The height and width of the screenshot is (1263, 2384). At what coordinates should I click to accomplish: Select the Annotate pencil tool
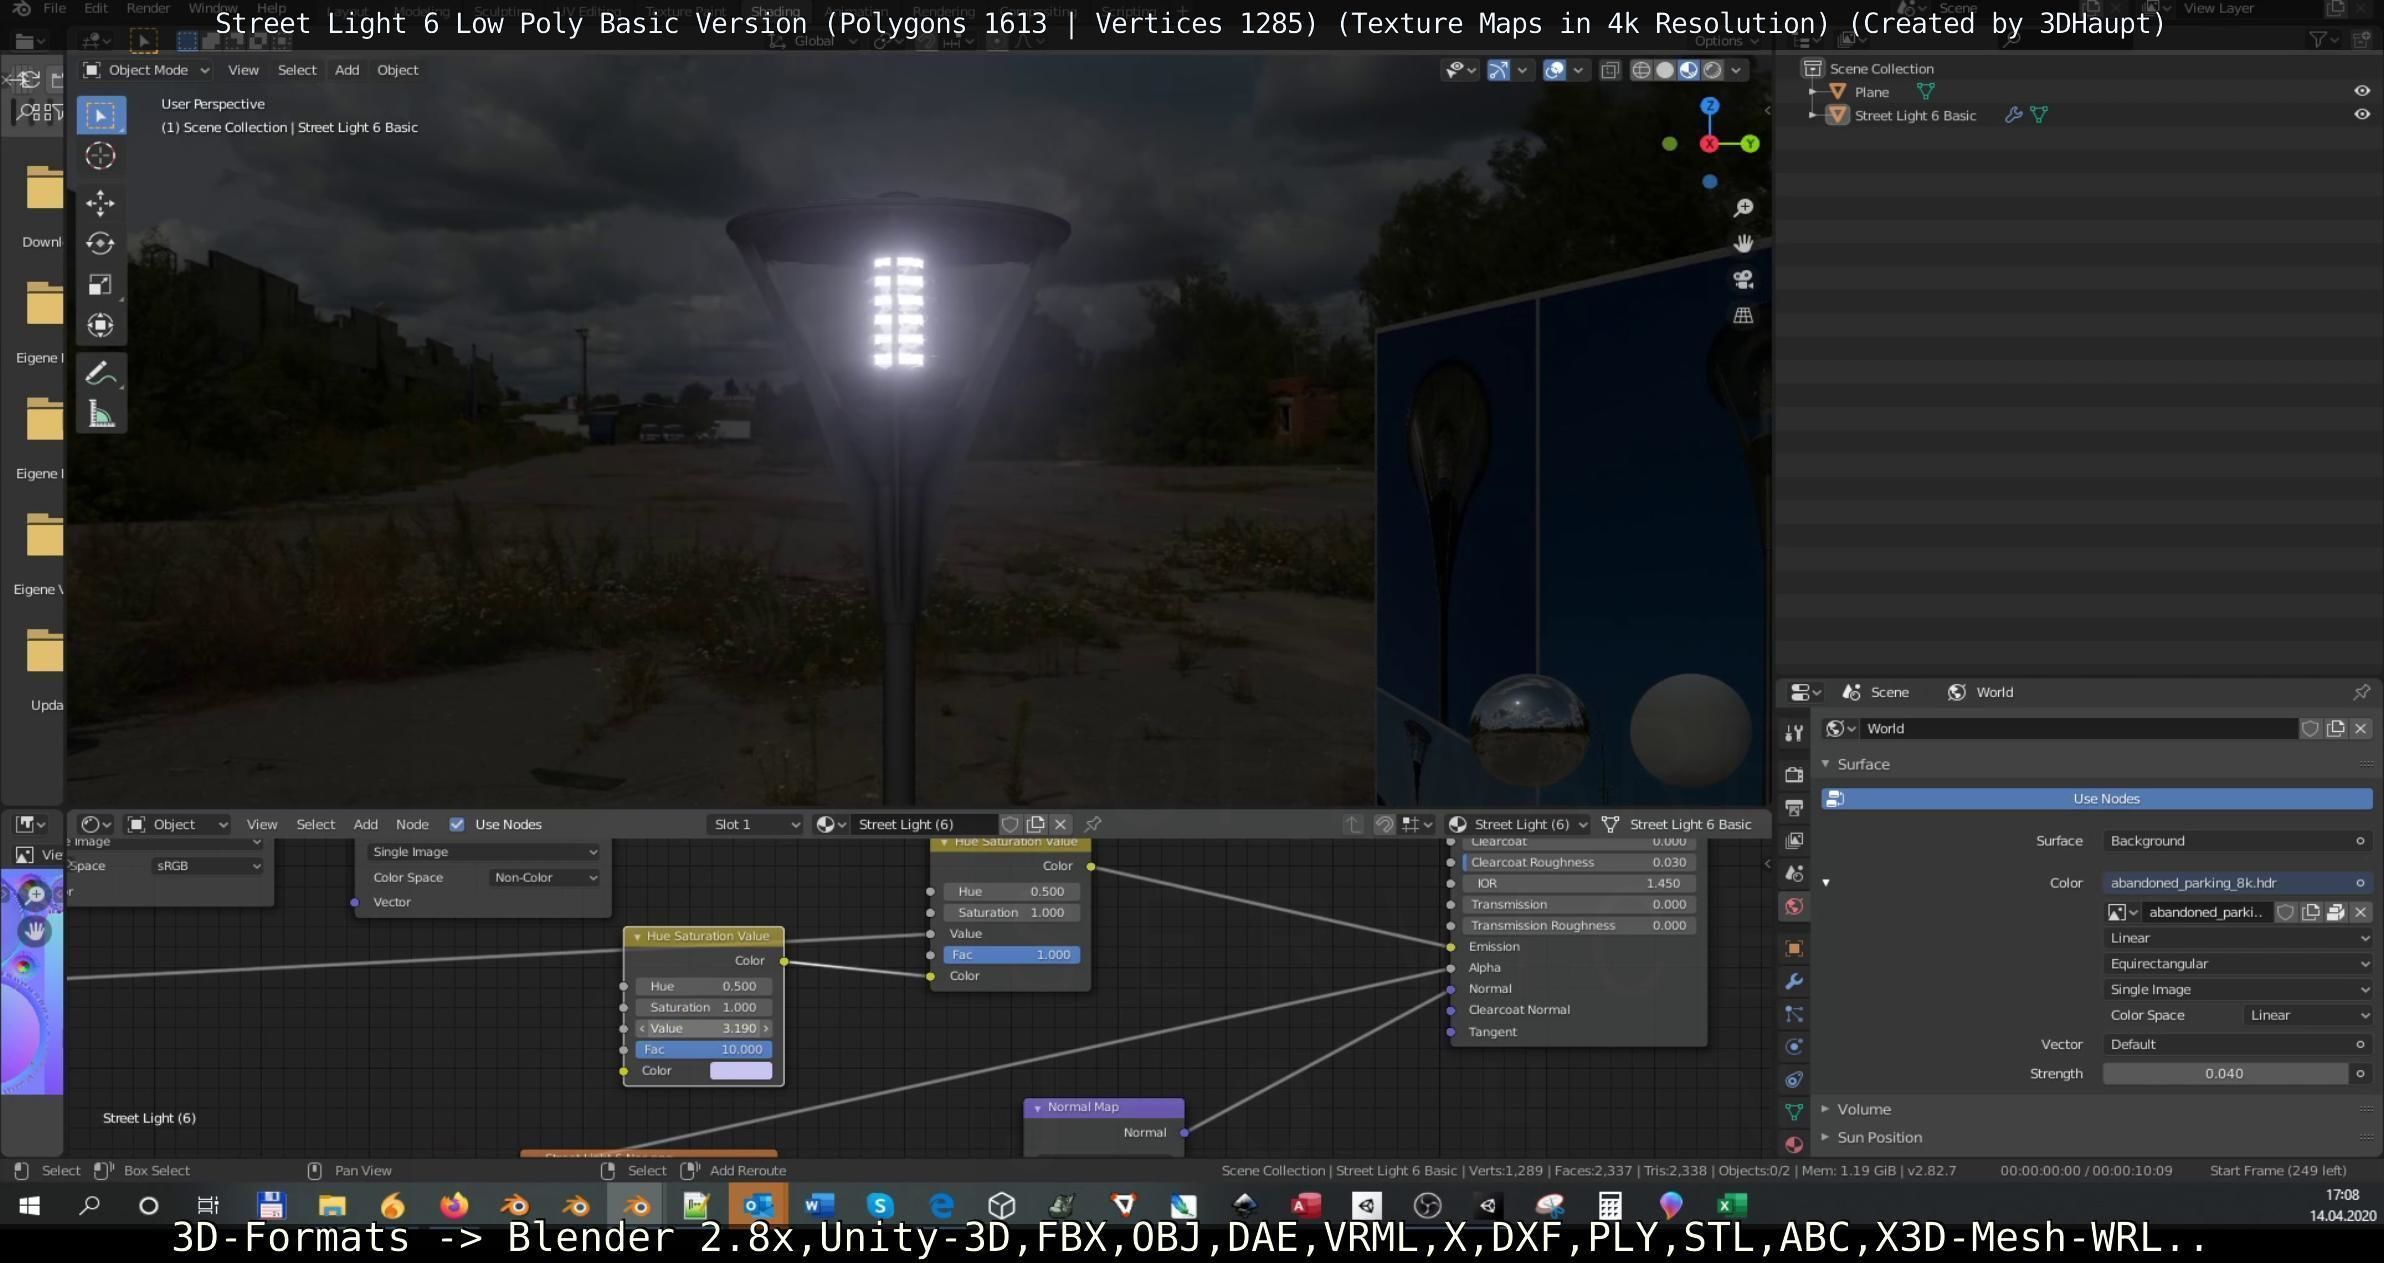[101, 374]
